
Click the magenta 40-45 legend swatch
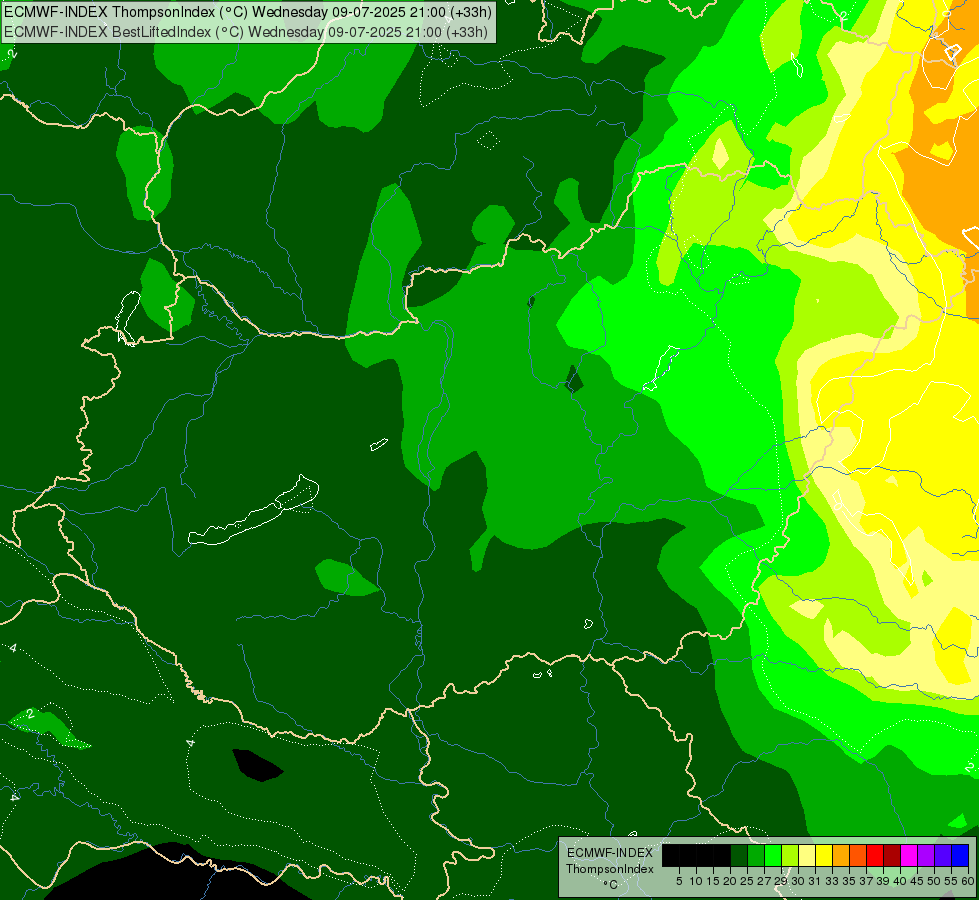coord(909,855)
